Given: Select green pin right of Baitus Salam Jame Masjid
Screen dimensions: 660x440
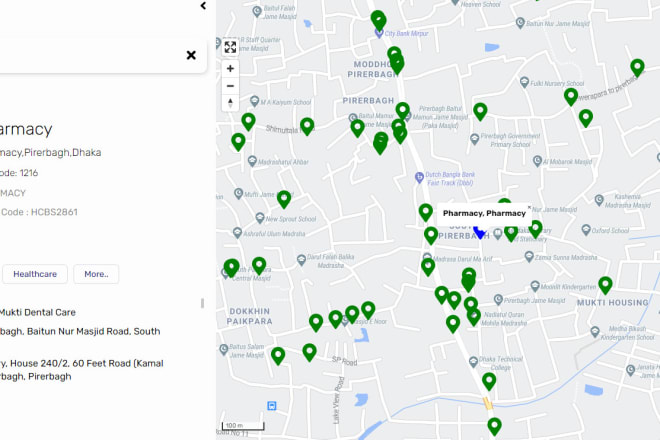Looking at the screenshot, I should (x=278, y=355).
